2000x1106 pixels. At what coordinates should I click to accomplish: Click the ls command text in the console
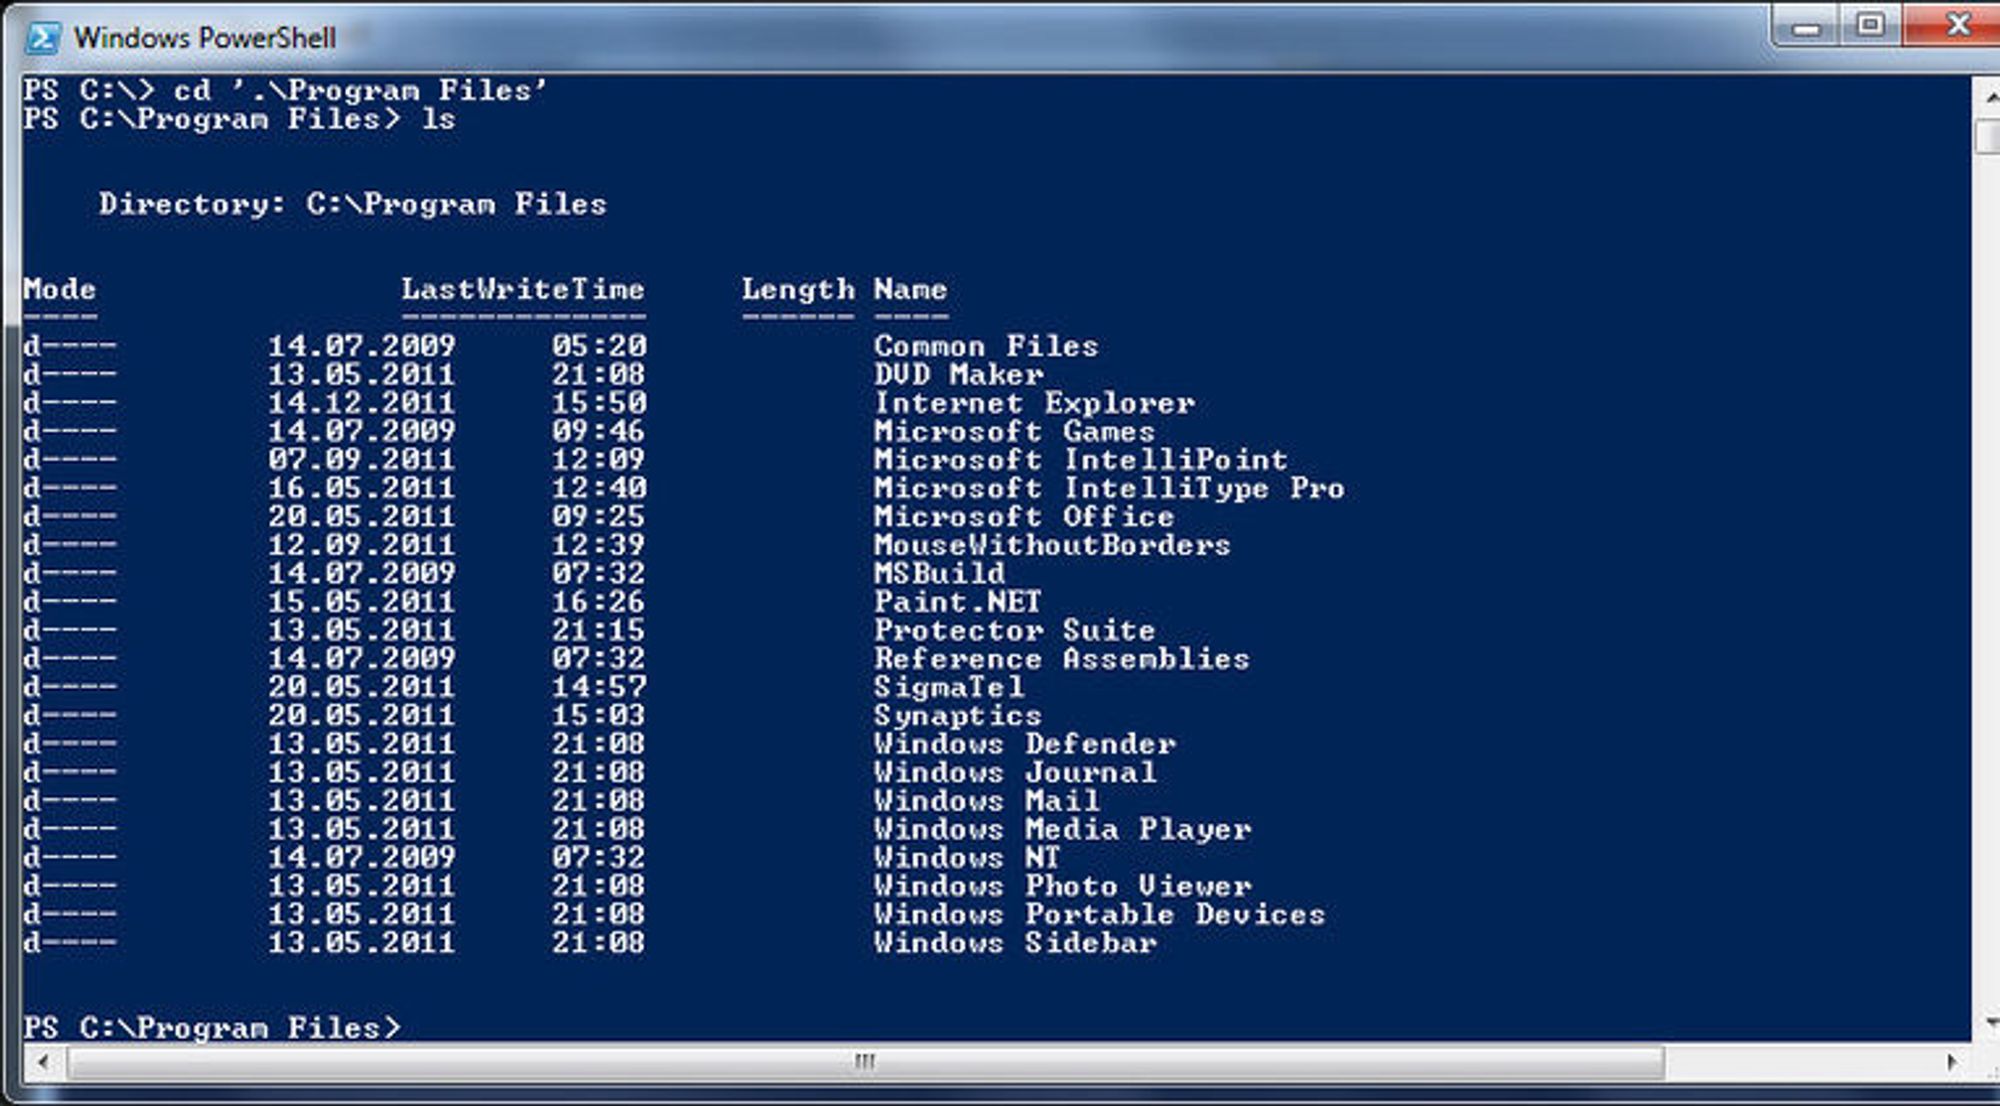(x=441, y=119)
